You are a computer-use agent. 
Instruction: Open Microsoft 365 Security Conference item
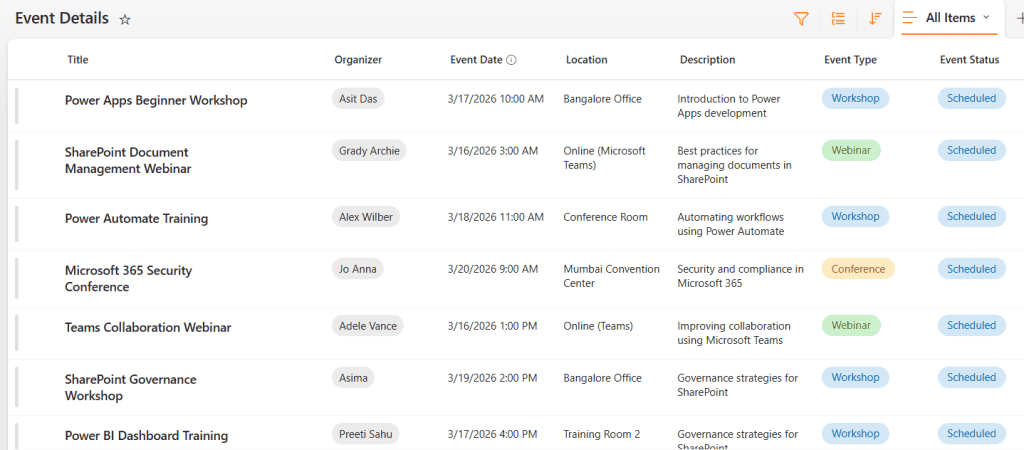tap(129, 278)
